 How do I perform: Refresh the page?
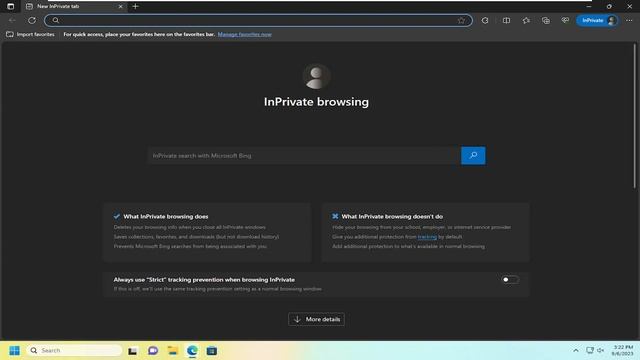[x=31, y=20]
